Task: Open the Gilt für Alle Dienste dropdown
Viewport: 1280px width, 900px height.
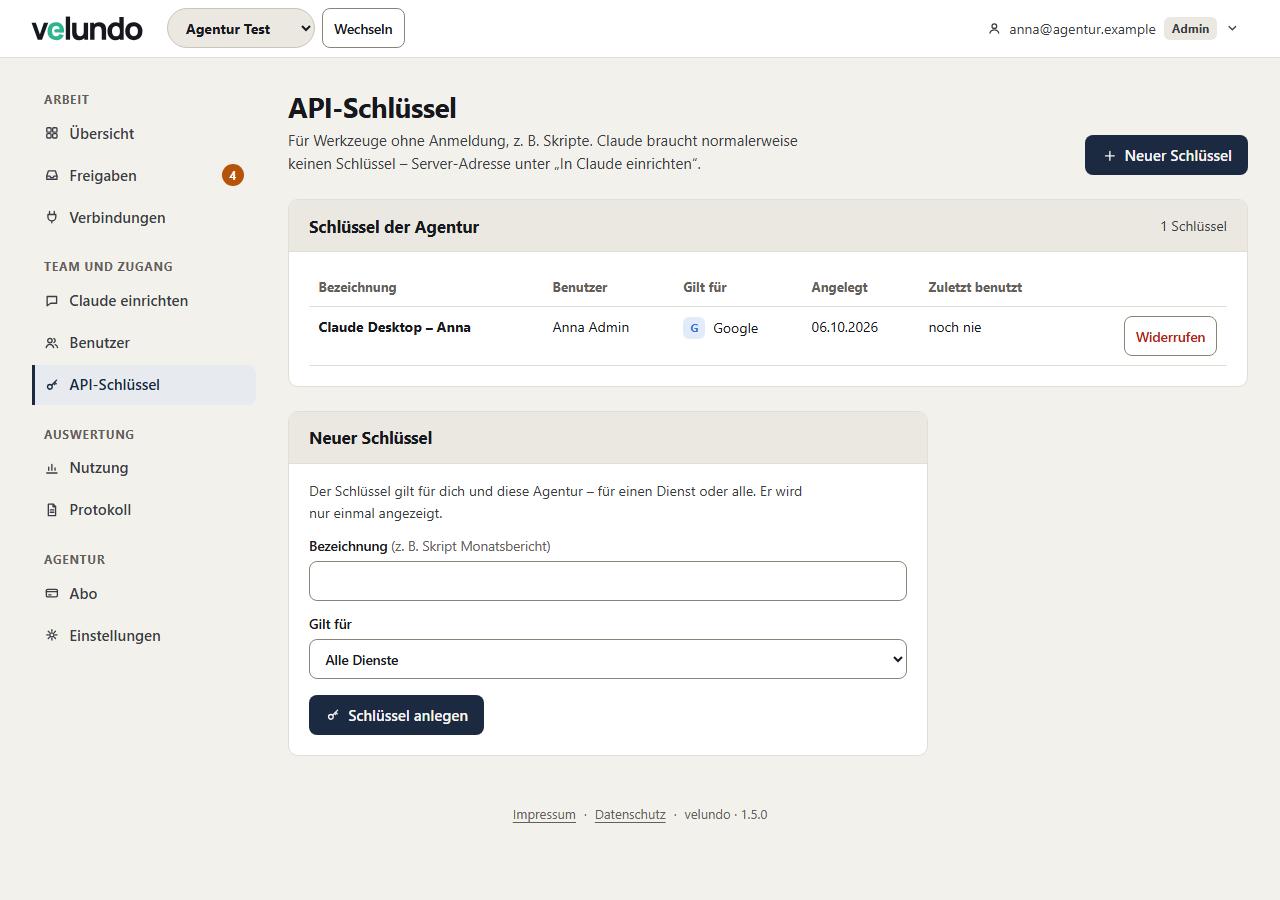Action: (x=608, y=659)
